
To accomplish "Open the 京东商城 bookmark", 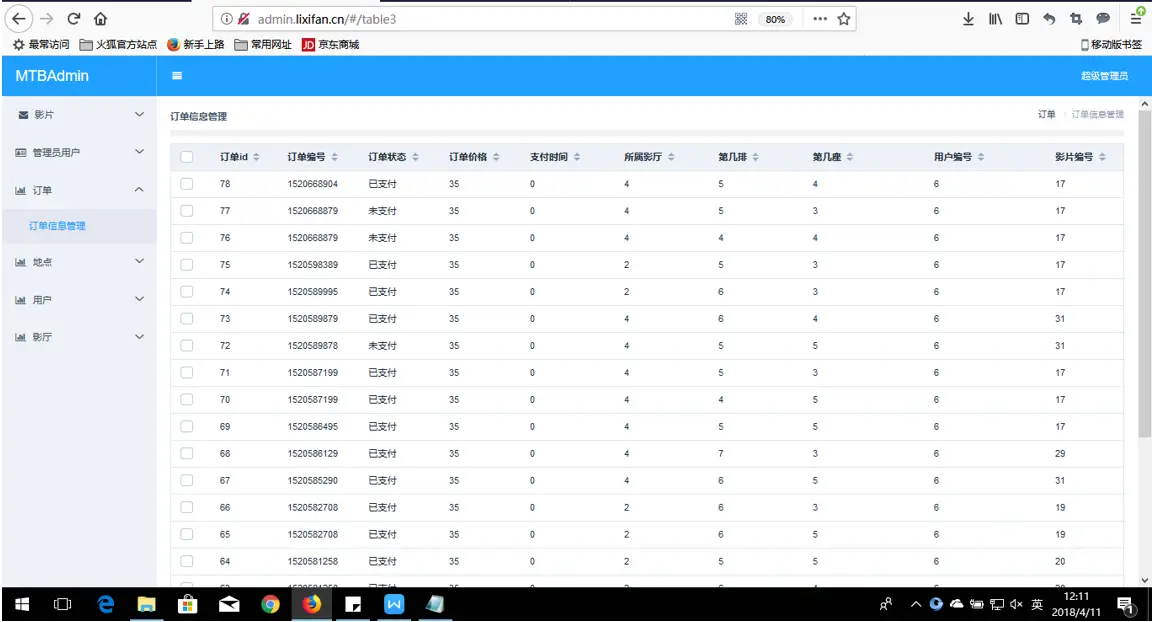I will click(x=331, y=44).
